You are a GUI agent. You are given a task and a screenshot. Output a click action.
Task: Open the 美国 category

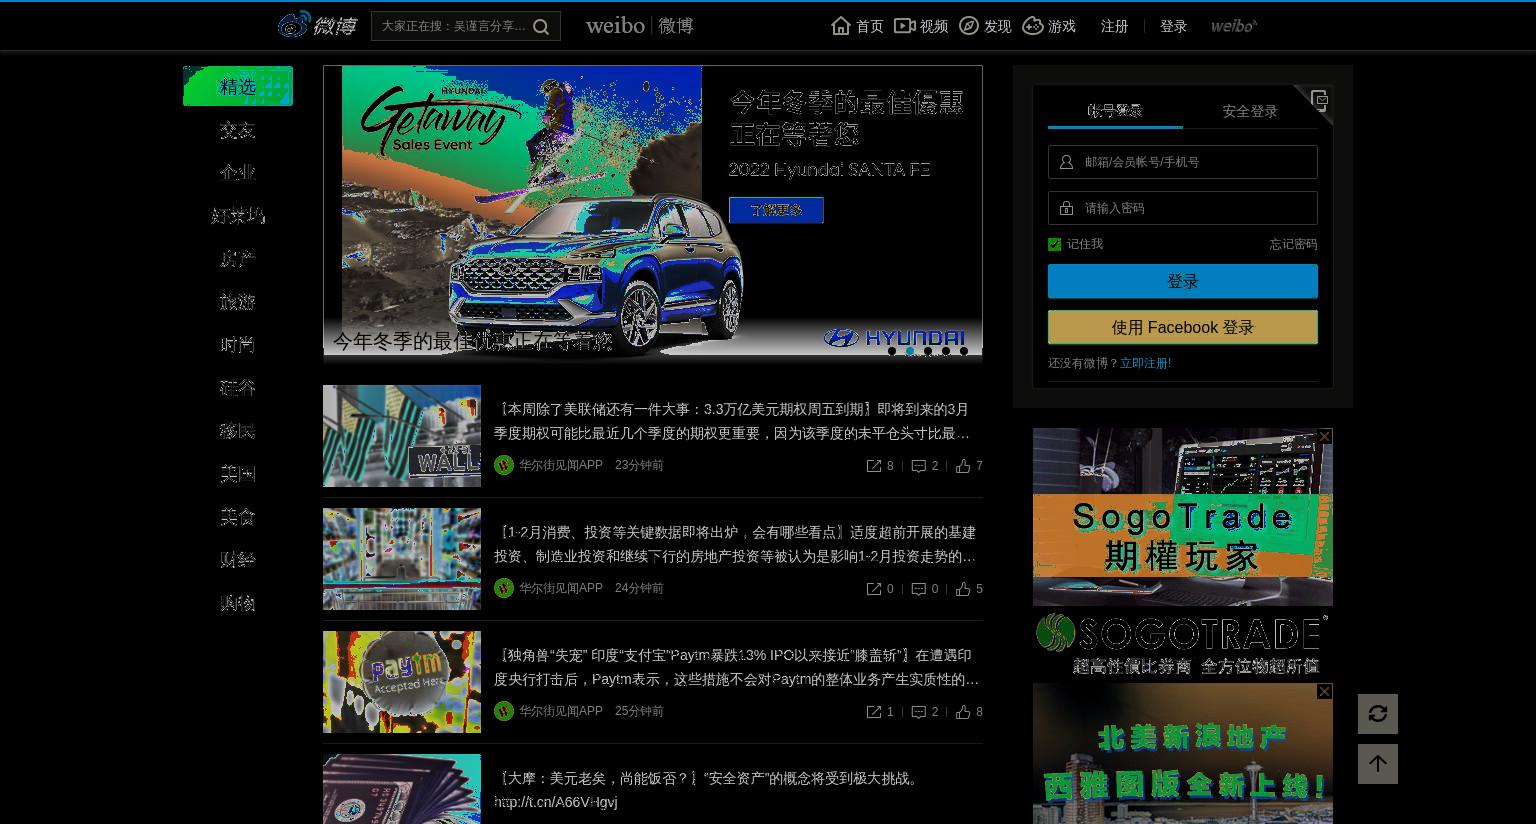click(x=238, y=474)
